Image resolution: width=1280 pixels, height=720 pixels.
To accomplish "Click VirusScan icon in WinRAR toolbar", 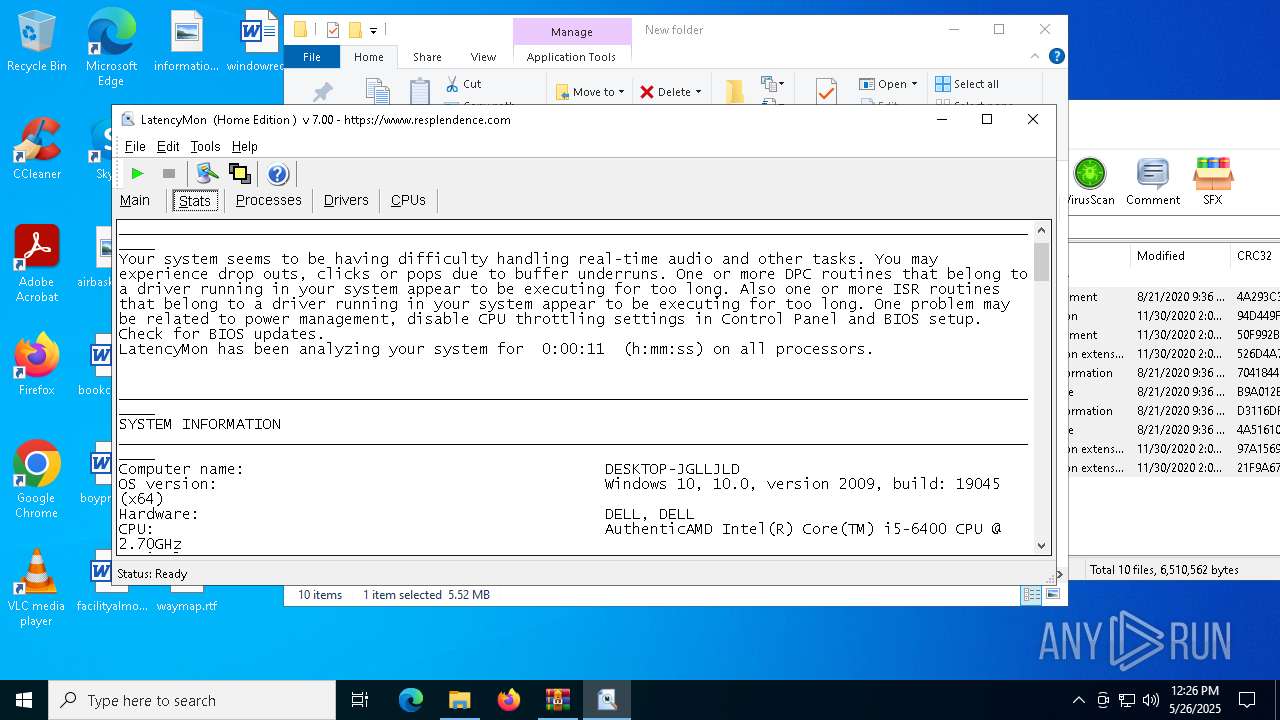I will tap(1089, 181).
